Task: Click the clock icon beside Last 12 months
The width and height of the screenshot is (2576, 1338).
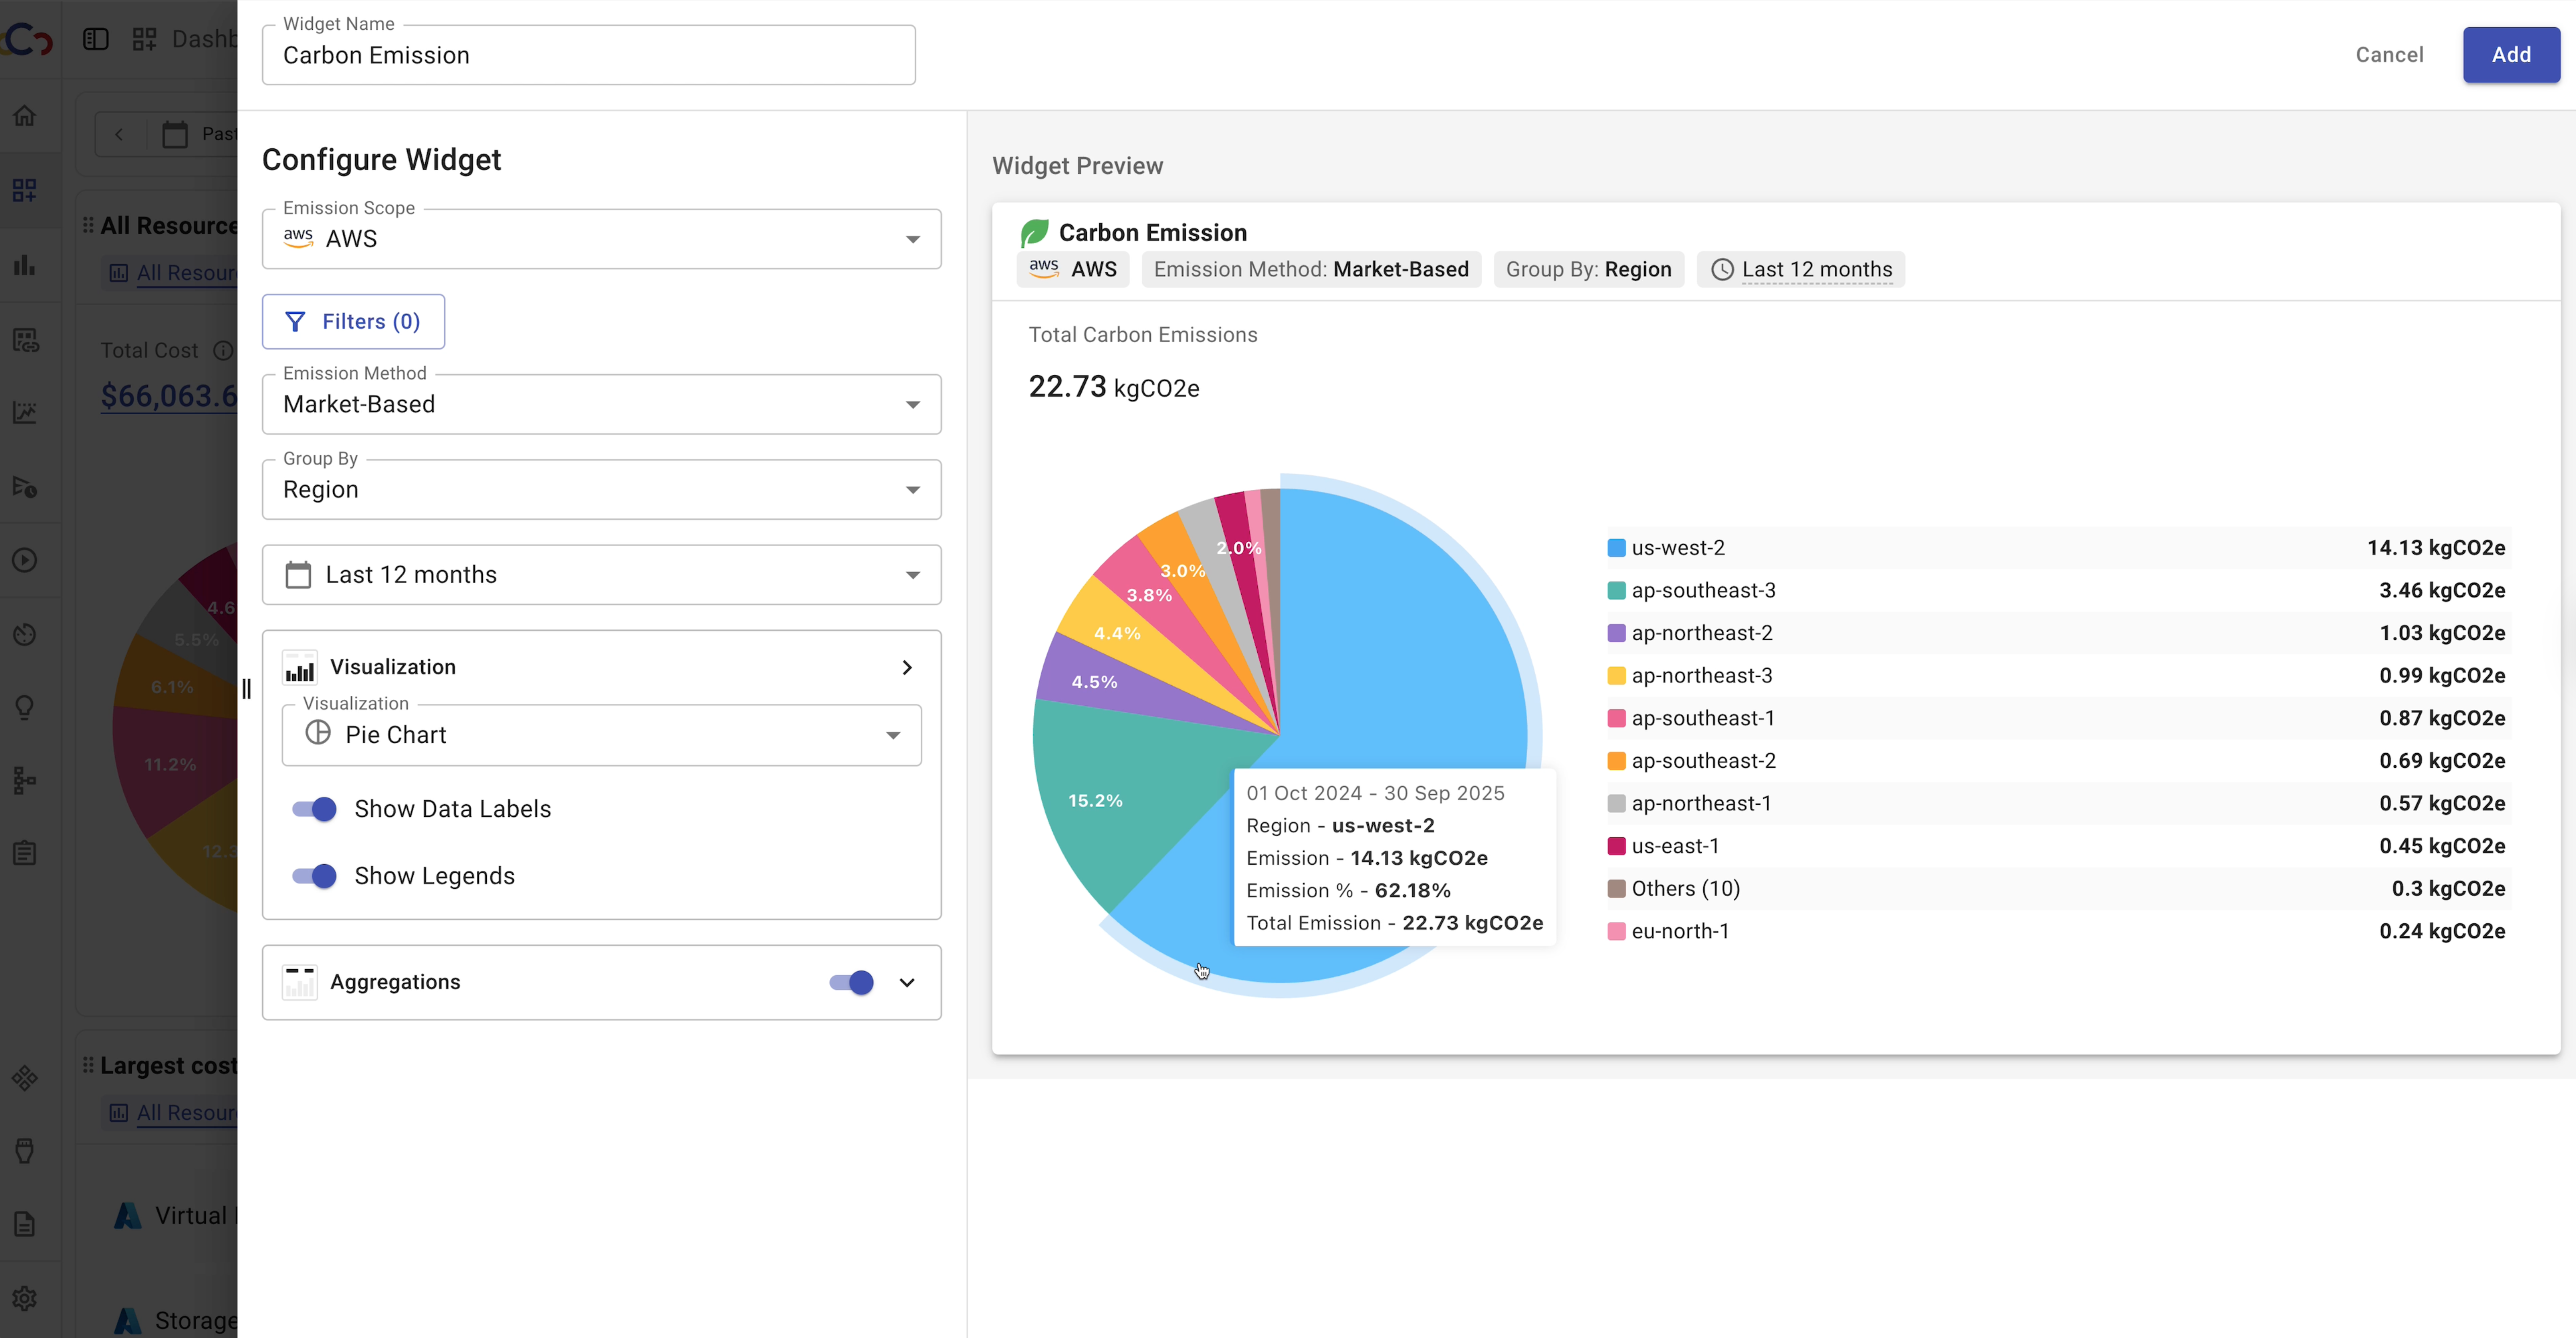Action: (x=1722, y=270)
